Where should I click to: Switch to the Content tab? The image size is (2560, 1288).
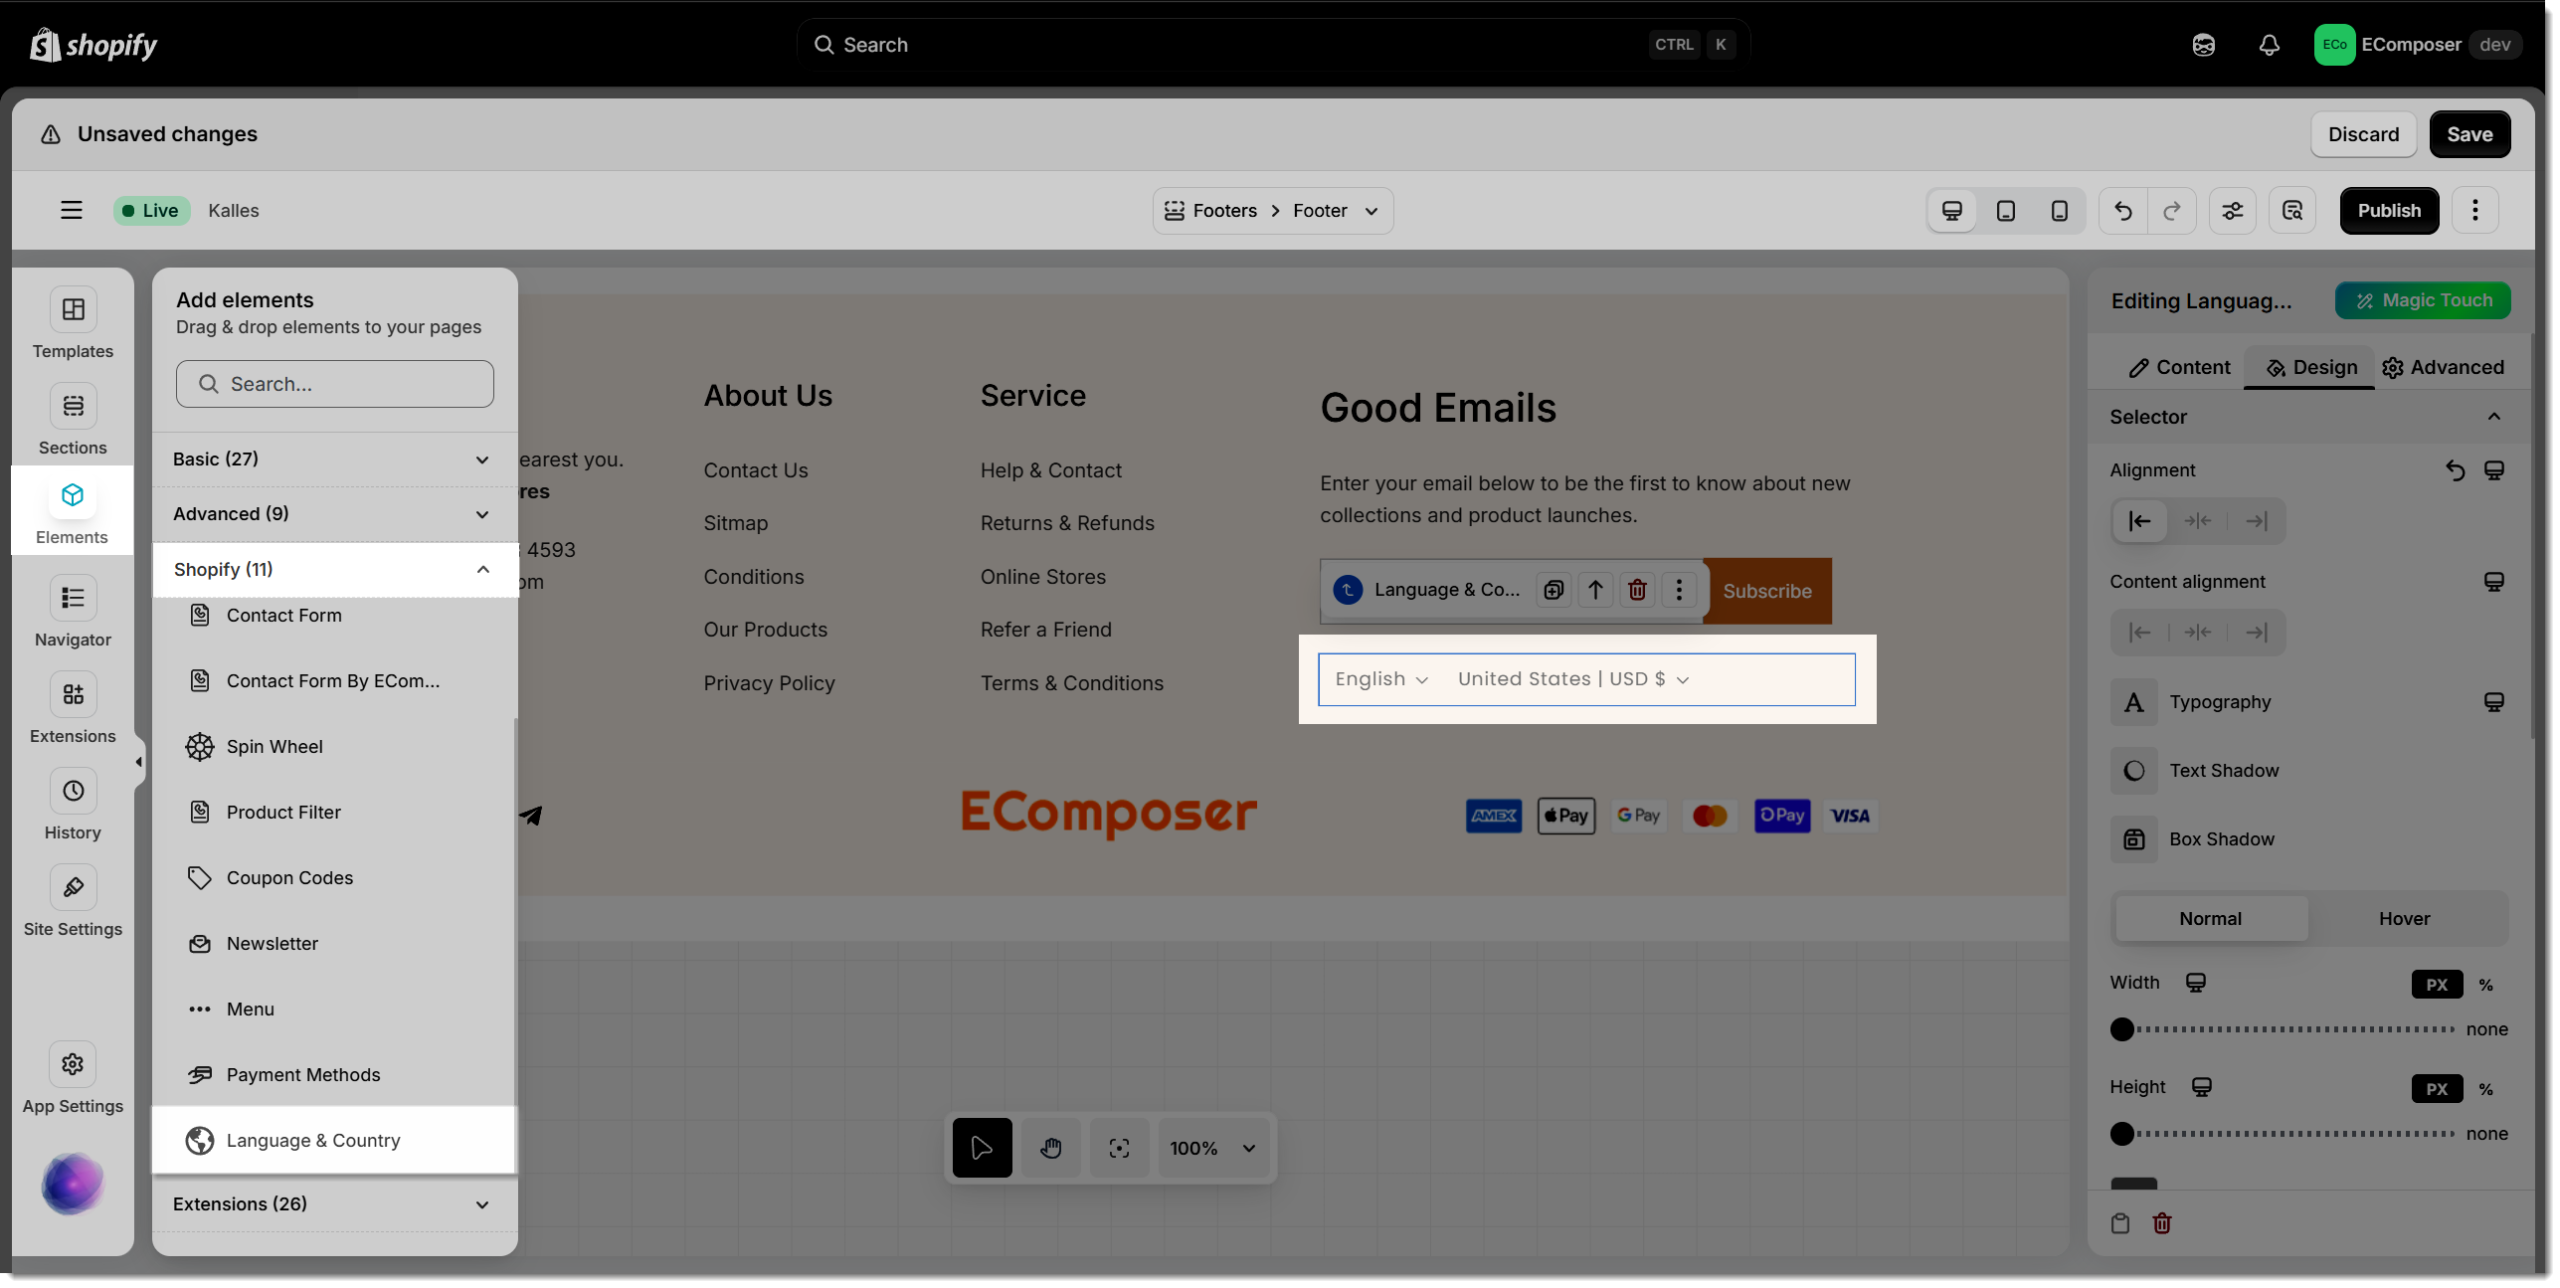[2180, 367]
